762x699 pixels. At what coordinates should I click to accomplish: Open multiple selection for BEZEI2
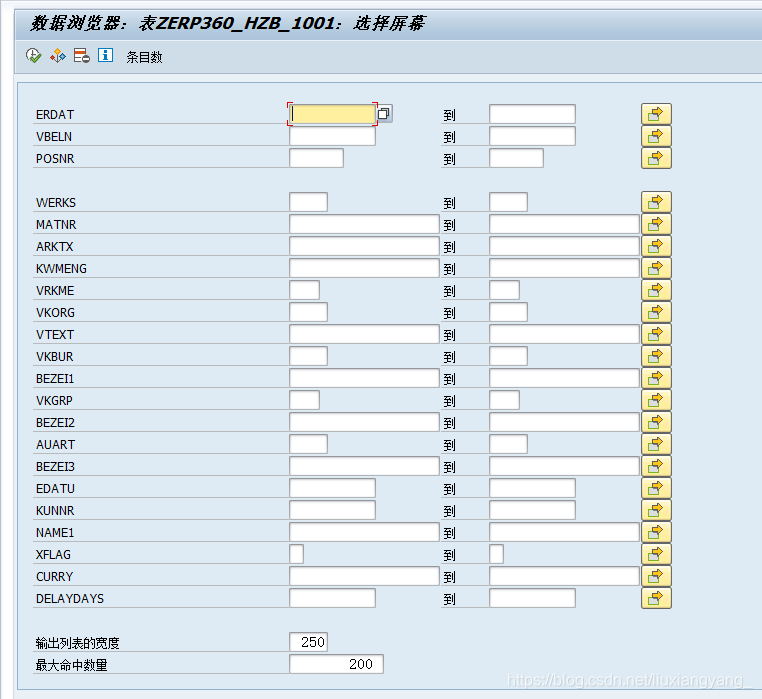click(656, 422)
